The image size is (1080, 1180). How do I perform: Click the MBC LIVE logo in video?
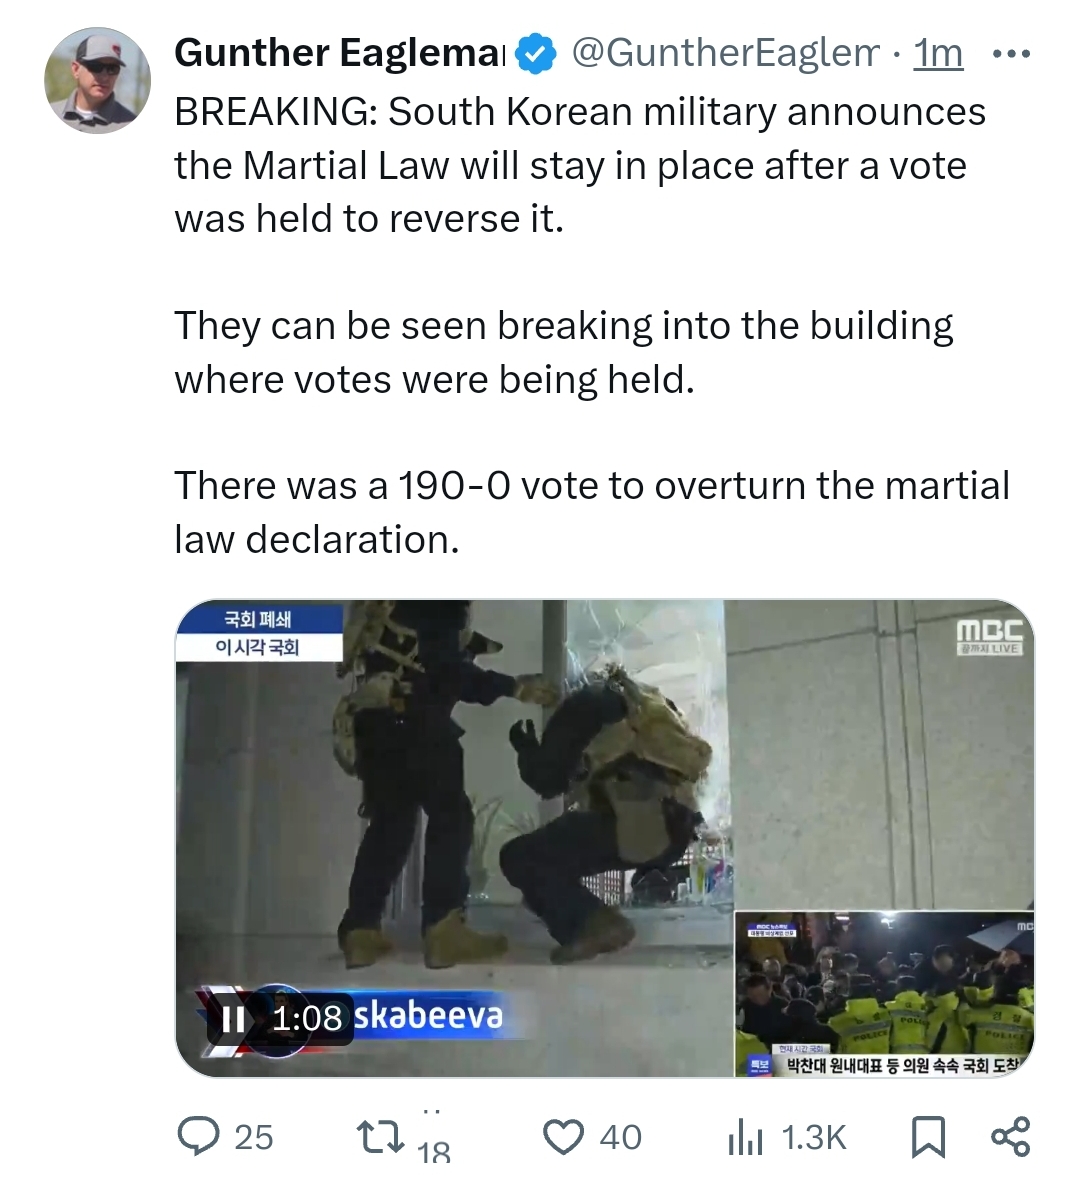coord(989,637)
